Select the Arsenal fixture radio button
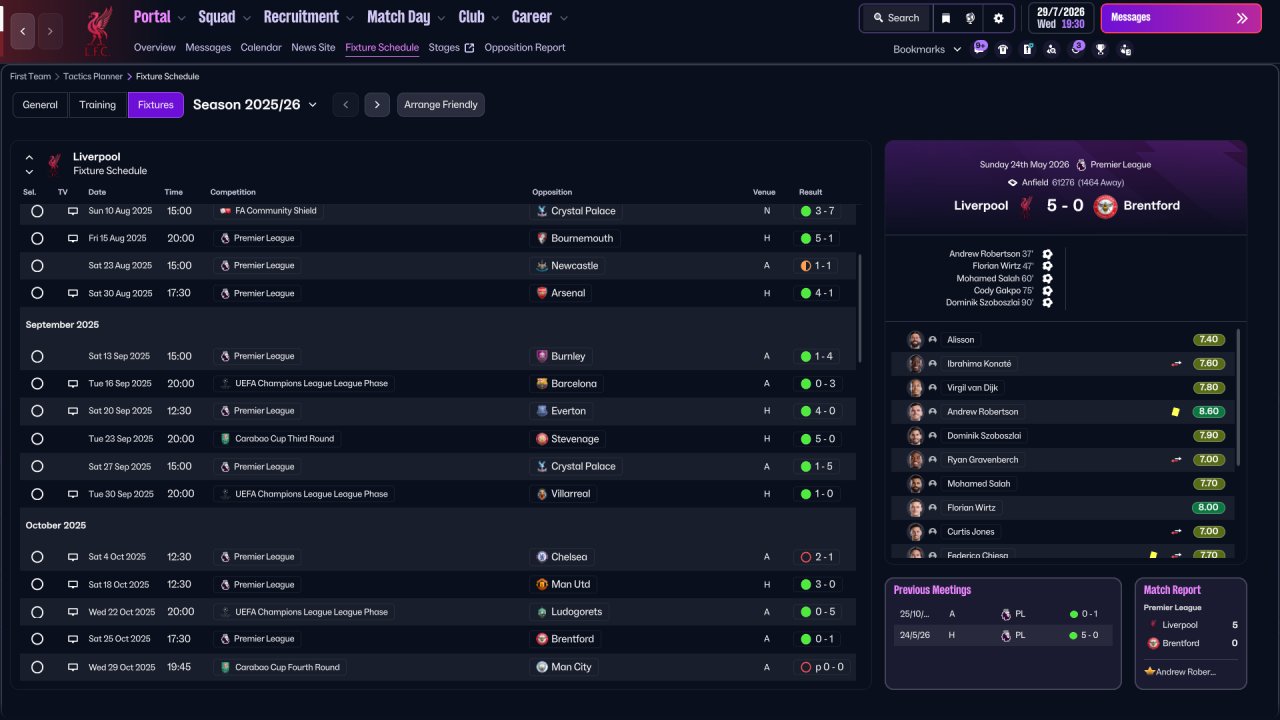1280x720 pixels. pyautogui.click(x=37, y=293)
